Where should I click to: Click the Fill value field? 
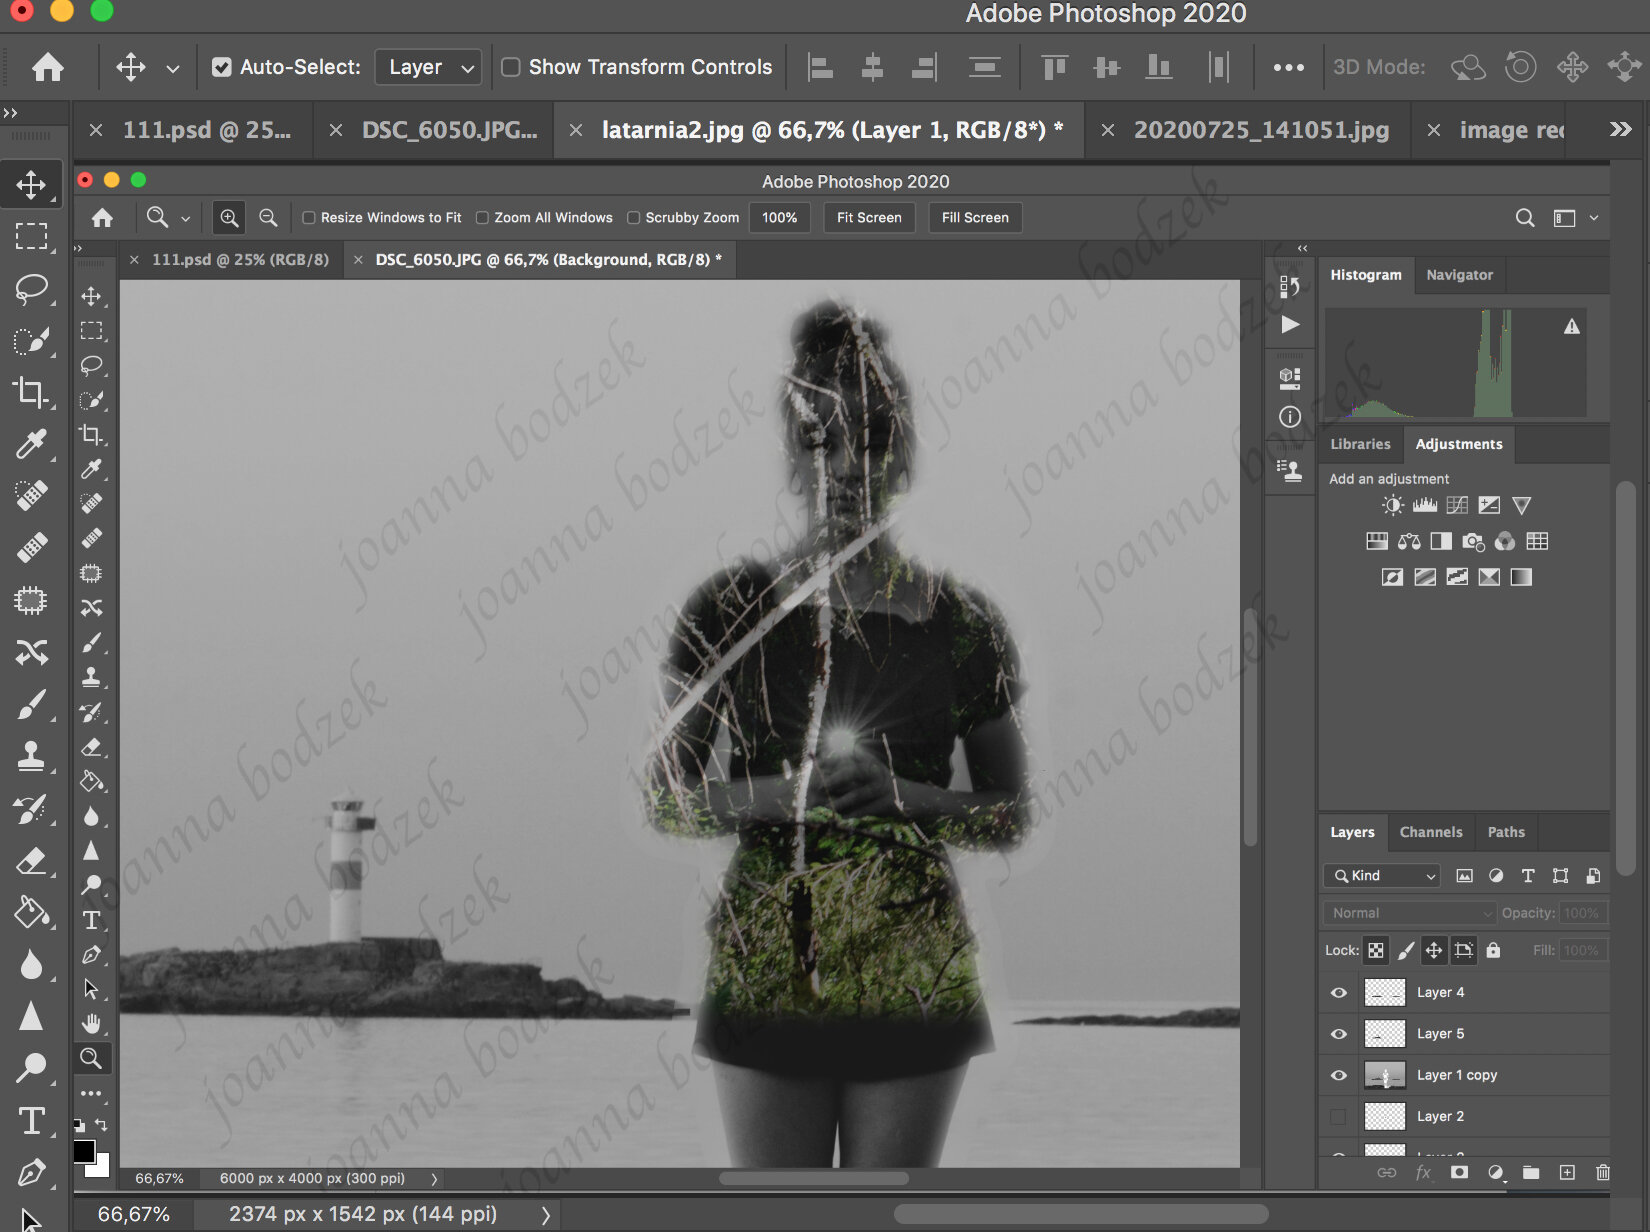click(1582, 951)
